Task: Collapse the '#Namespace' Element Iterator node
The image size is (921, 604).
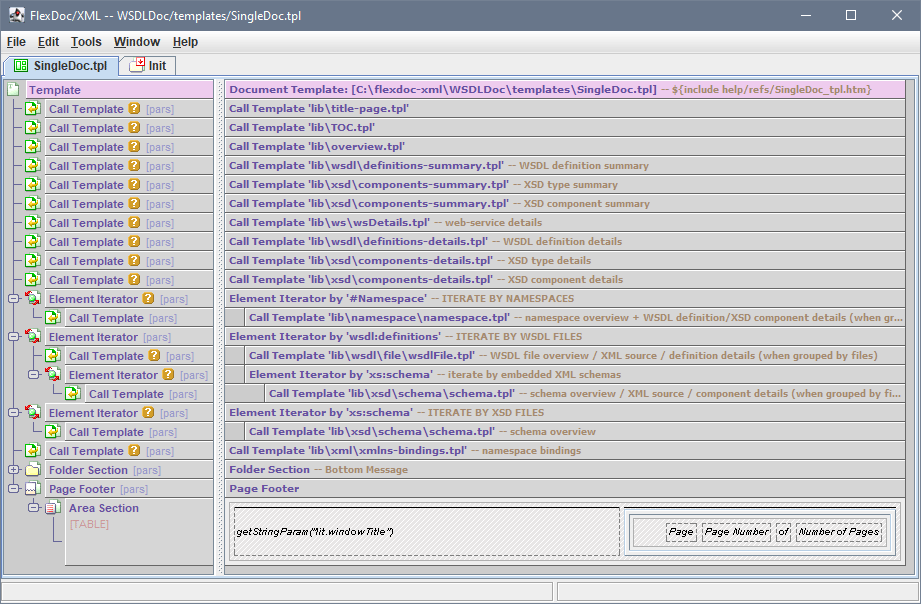Action: [13, 299]
